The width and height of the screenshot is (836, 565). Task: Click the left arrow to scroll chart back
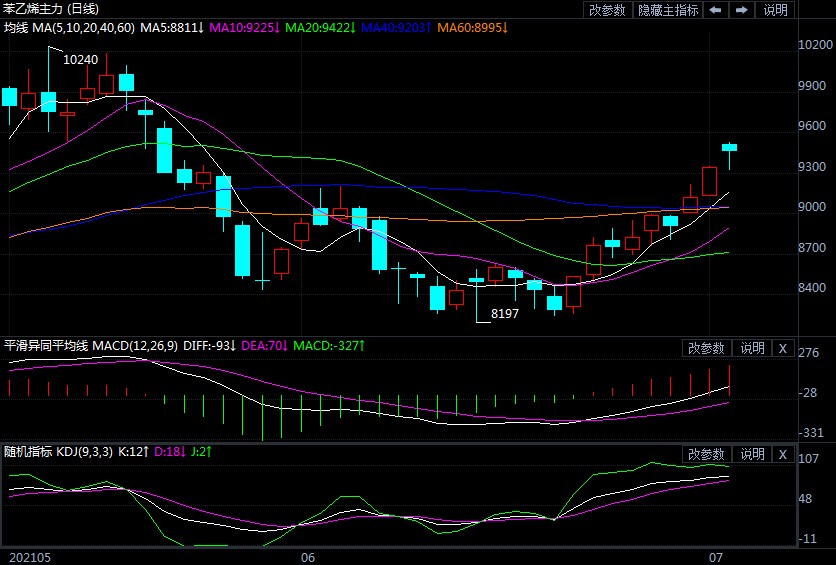[x=715, y=10]
